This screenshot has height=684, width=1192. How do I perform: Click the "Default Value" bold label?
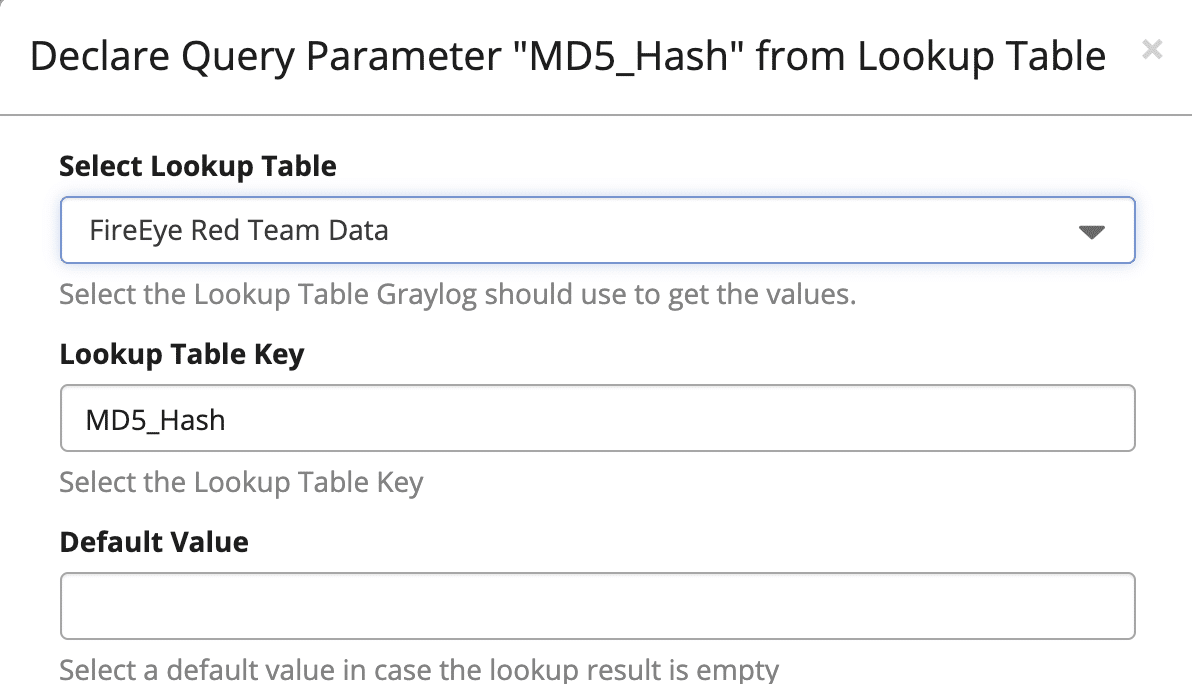coord(154,542)
